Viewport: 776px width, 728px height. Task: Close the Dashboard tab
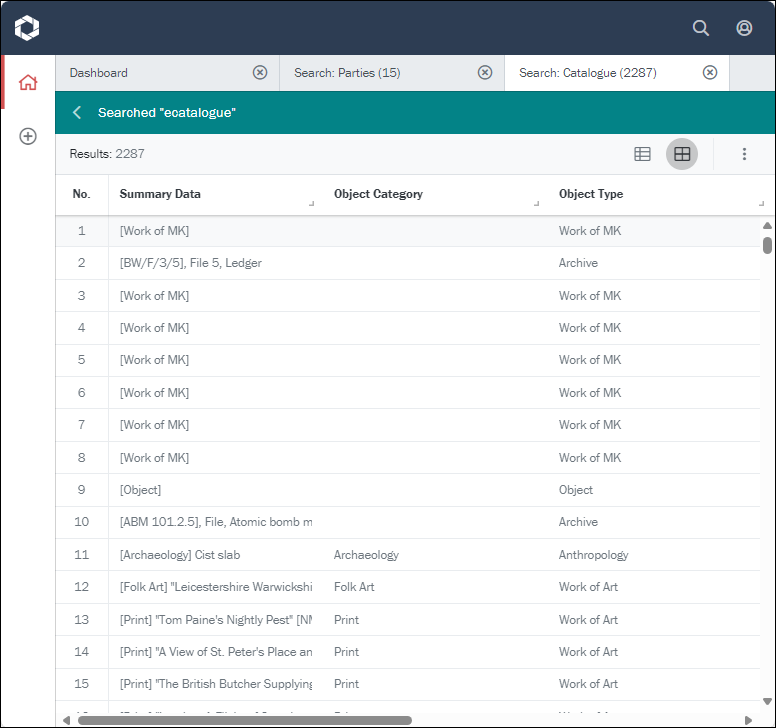pos(260,73)
